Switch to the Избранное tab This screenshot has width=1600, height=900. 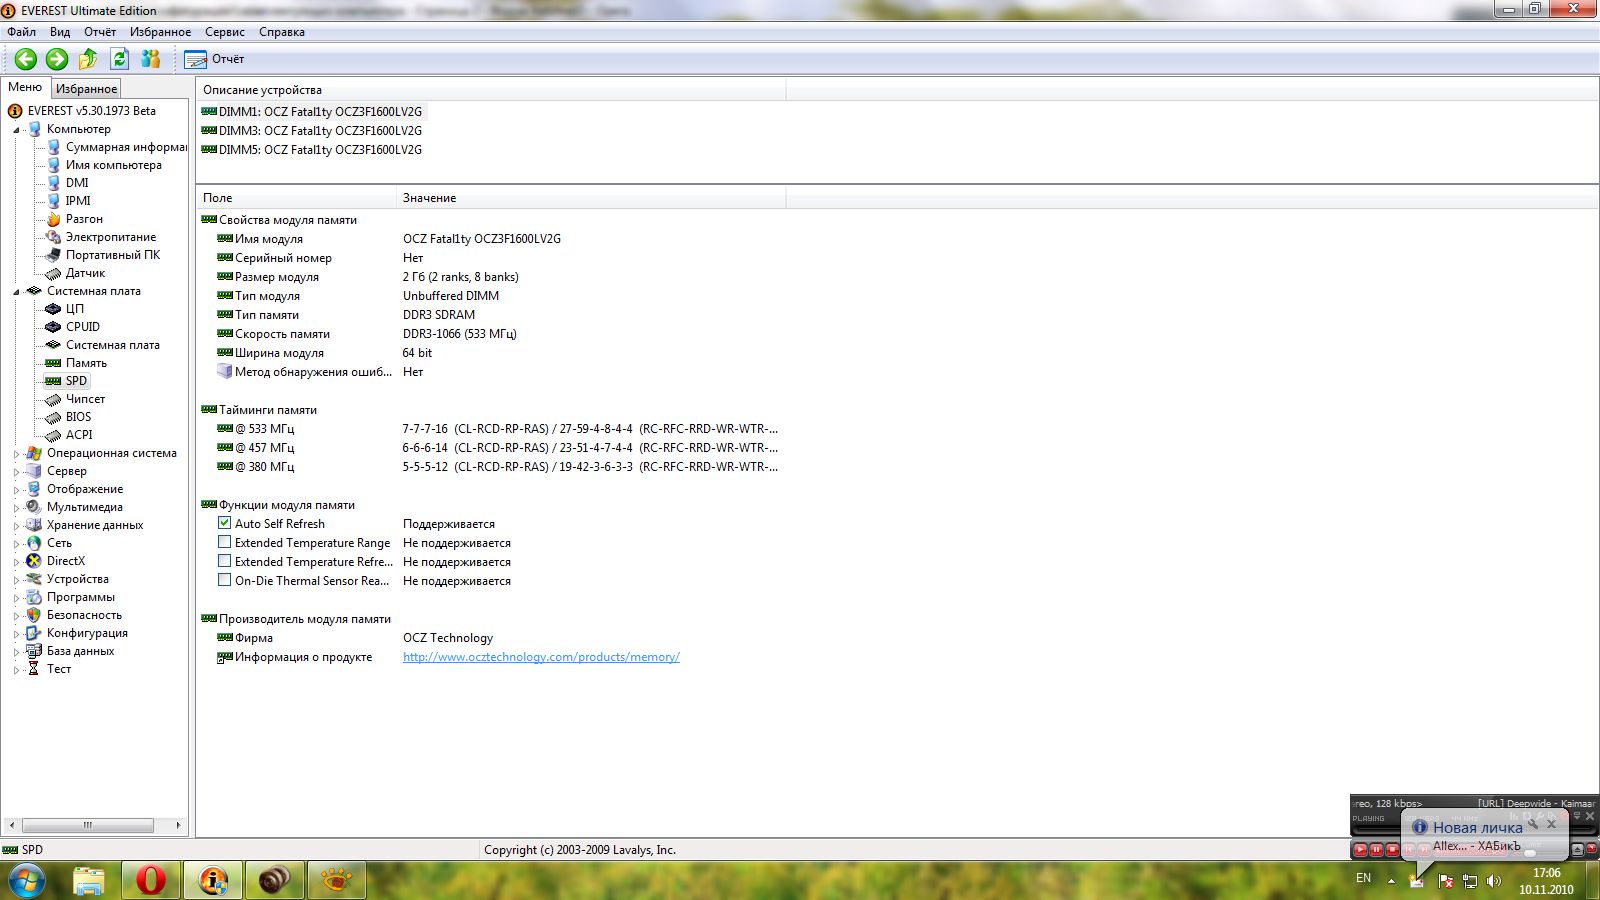coord(86,89)
